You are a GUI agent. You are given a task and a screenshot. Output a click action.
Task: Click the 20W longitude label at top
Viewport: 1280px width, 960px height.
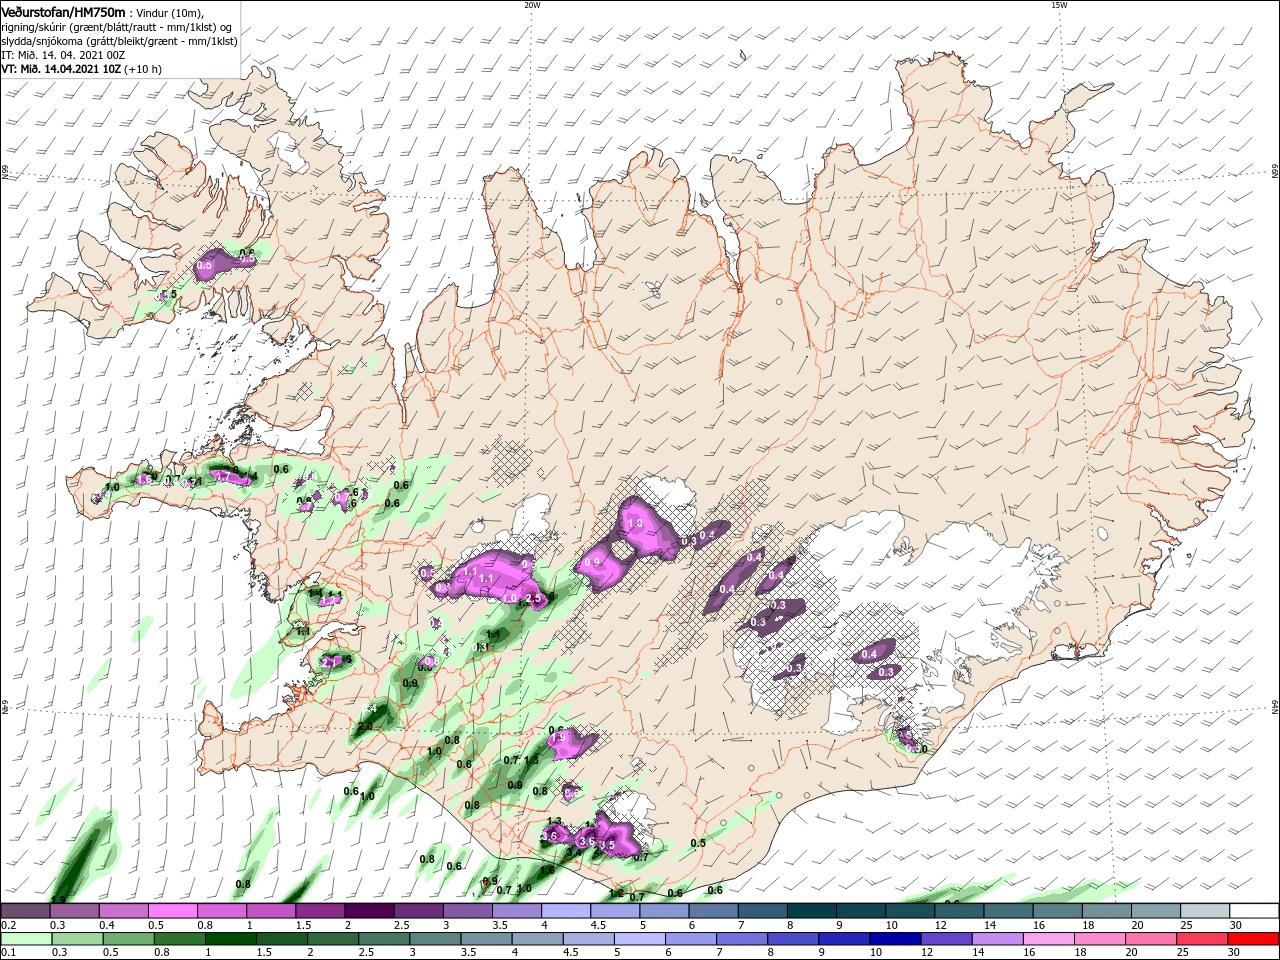pyautogui.click(x=533, y=5)
